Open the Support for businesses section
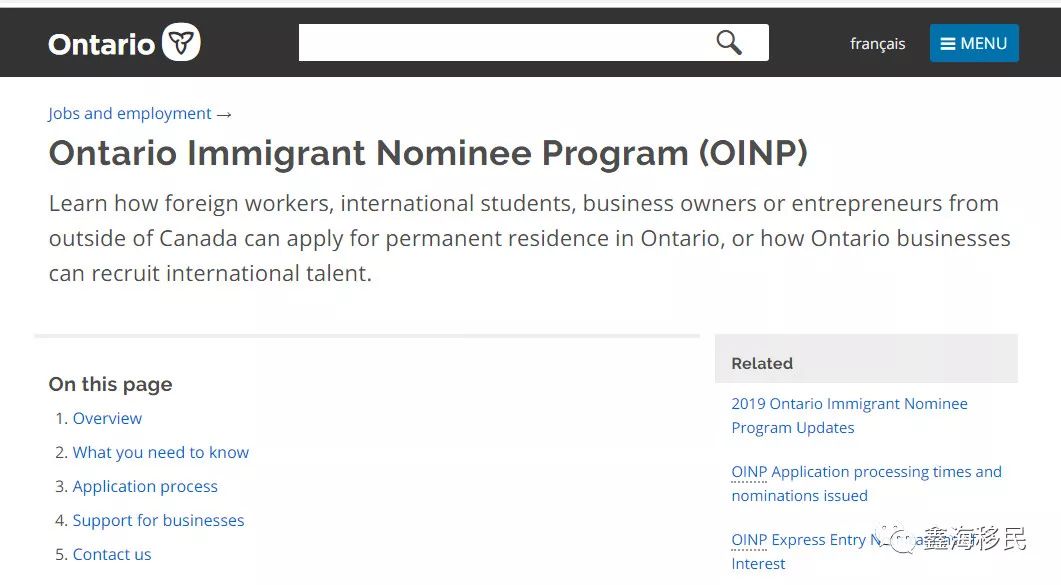 pos(158,521)
